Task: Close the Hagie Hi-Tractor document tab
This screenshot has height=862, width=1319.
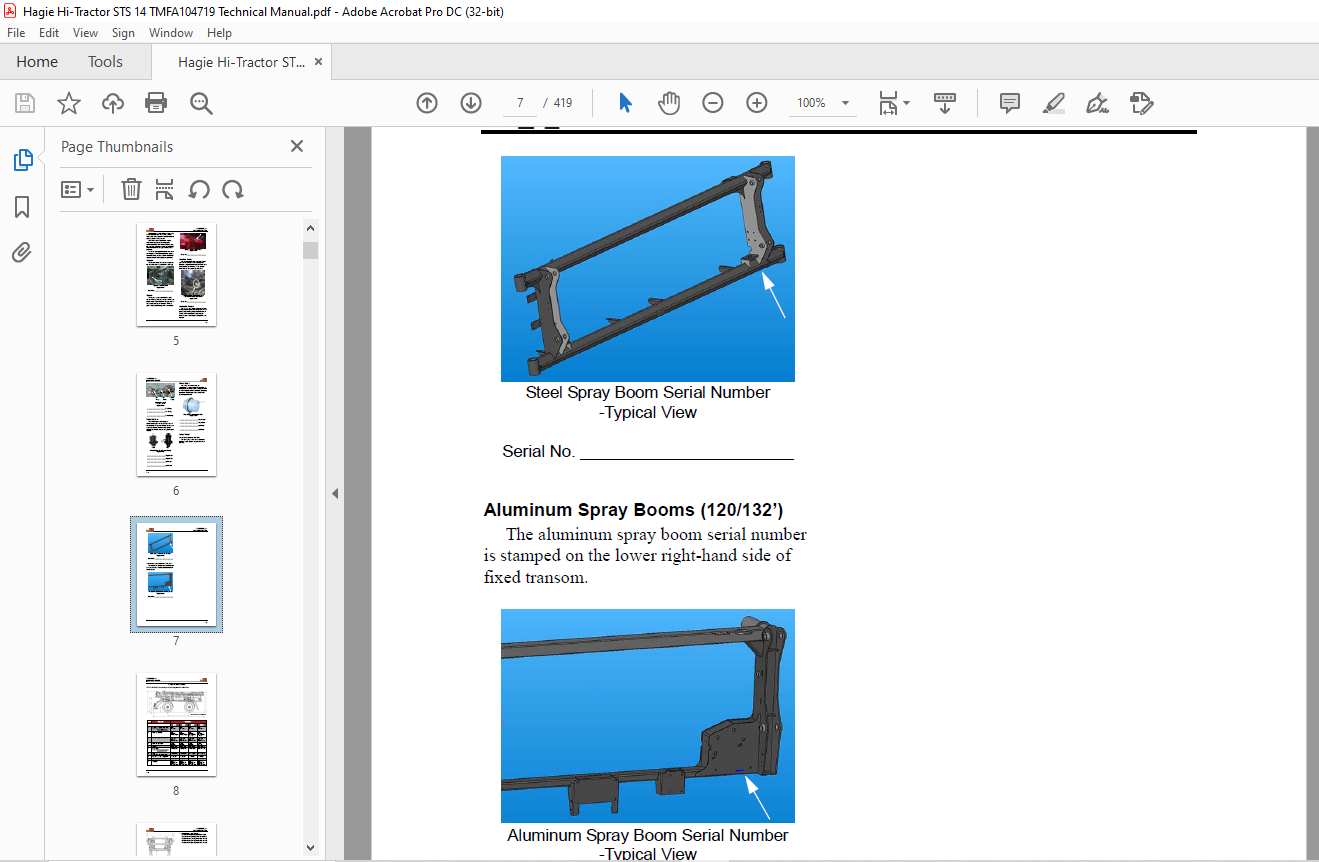Action: tap(318, 62)
